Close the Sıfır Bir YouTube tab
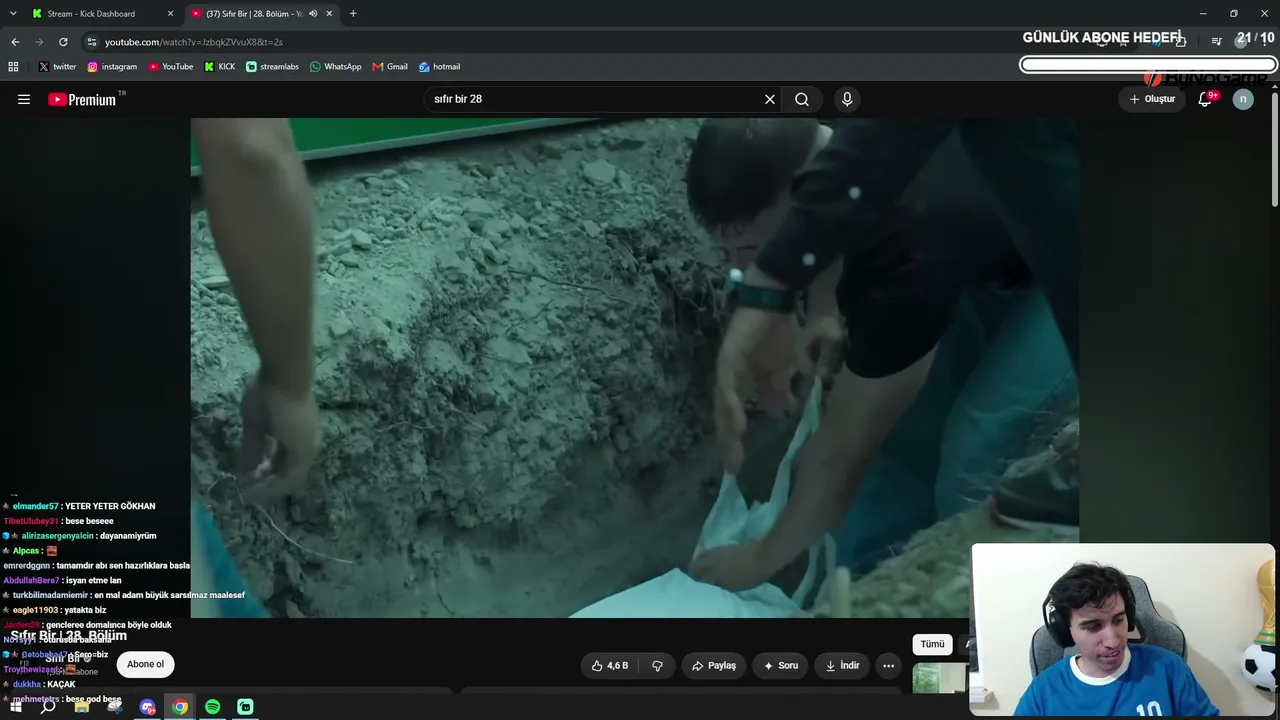The image size is (1280, 720). (x=329, y=14)
